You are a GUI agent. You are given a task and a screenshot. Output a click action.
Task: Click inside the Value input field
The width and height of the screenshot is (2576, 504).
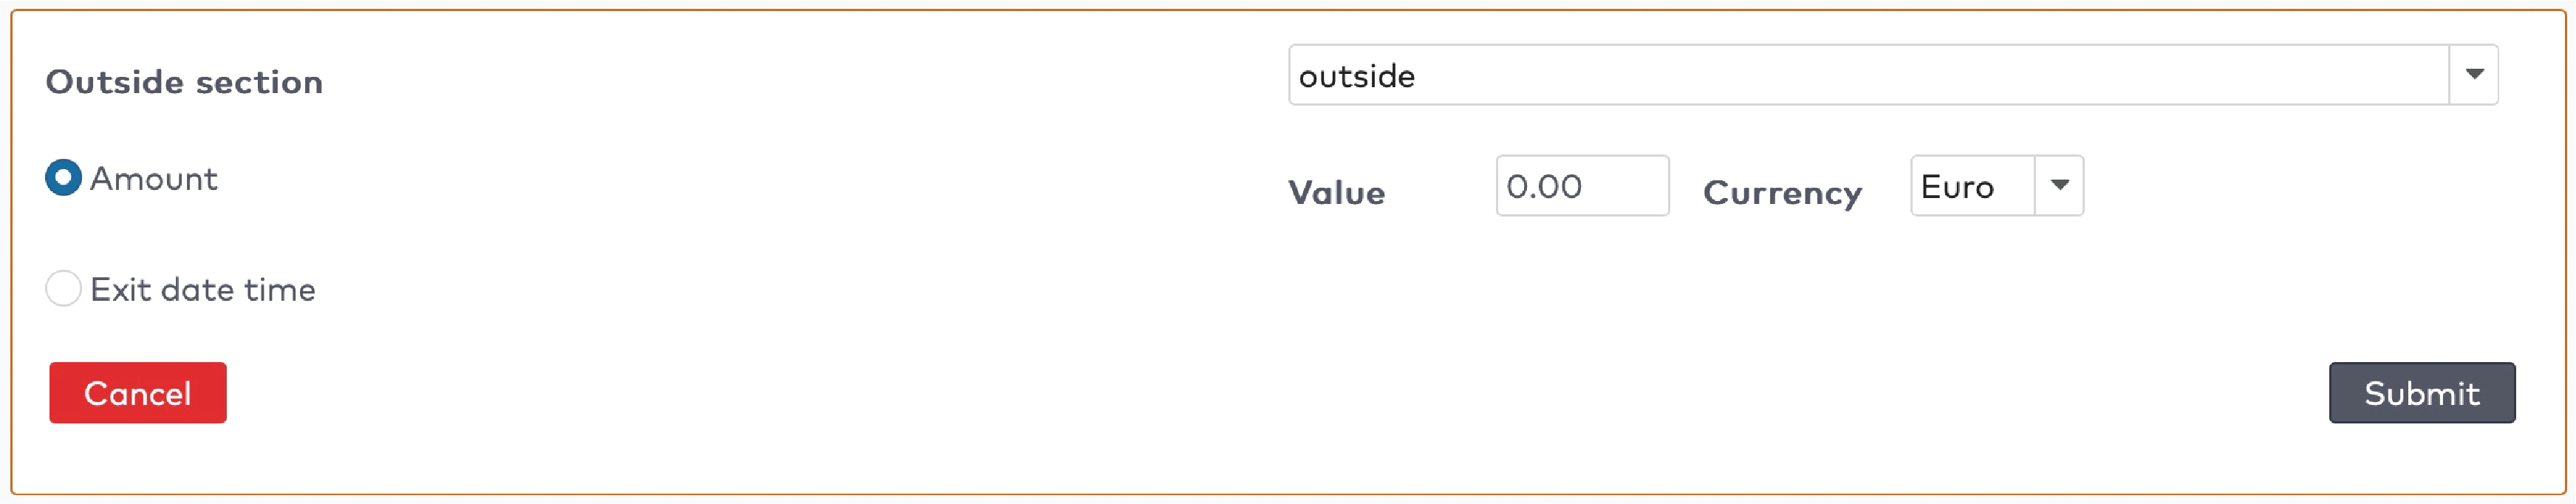[x=1581, y=186]
